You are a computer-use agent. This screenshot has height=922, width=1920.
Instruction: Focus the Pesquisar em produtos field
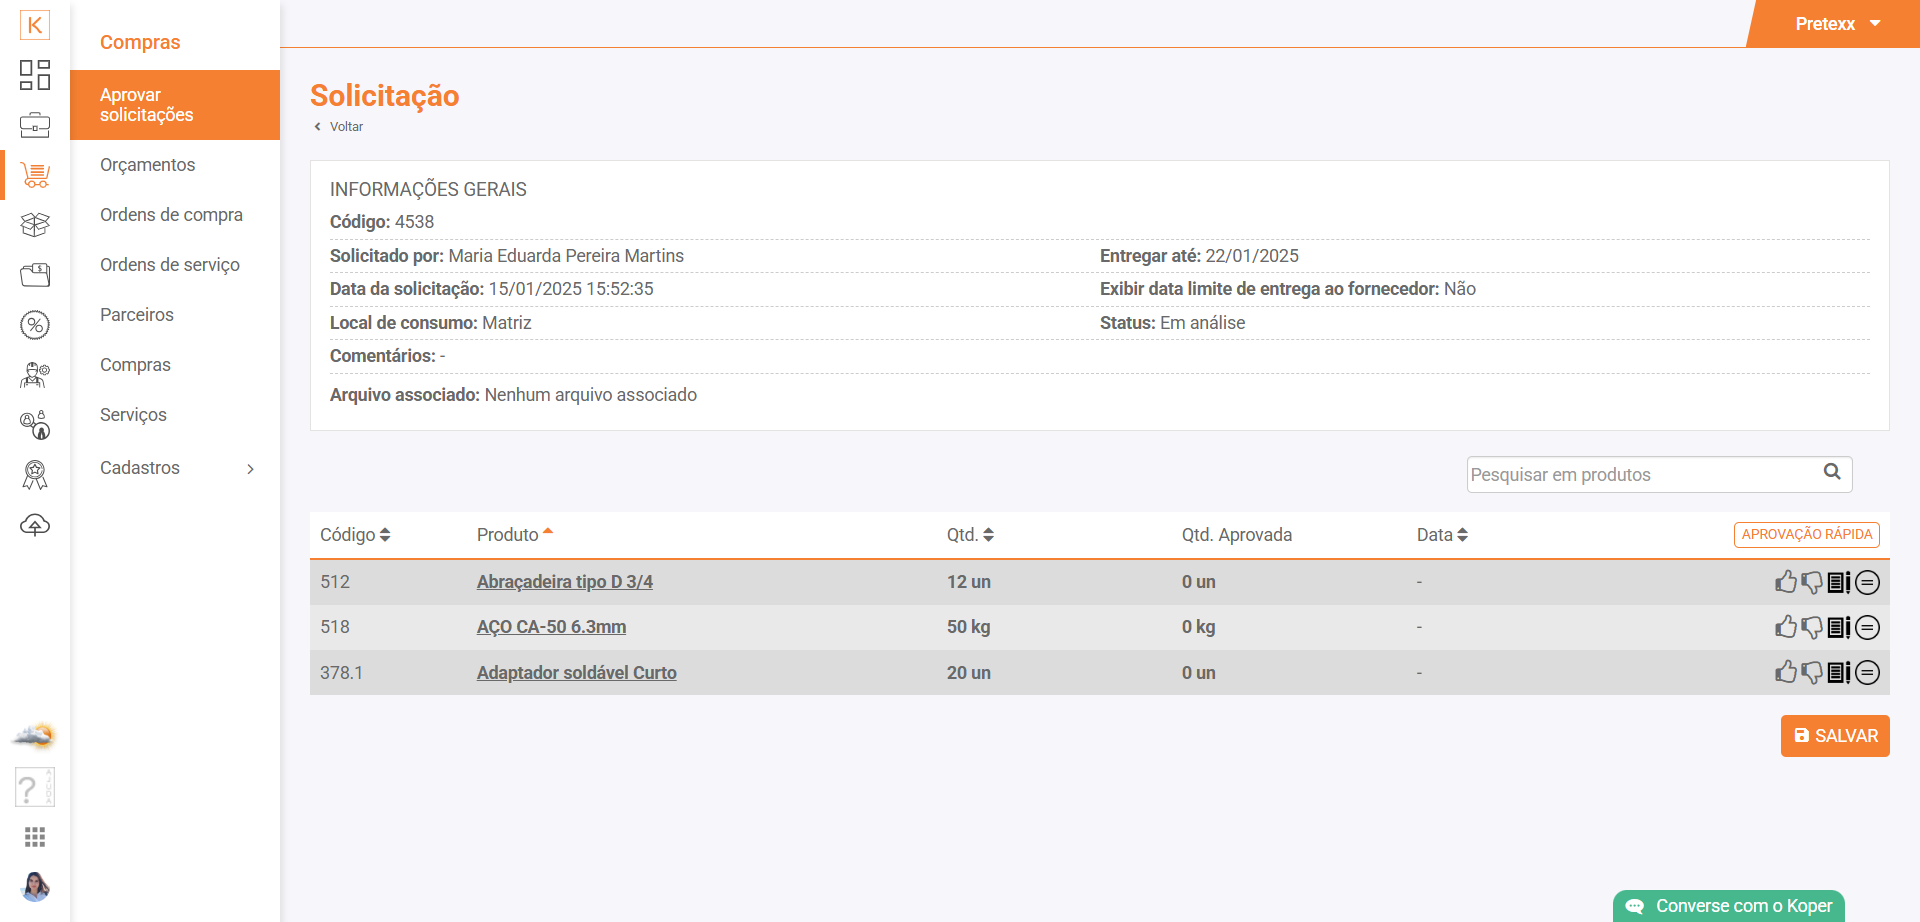pos(1640,475)
